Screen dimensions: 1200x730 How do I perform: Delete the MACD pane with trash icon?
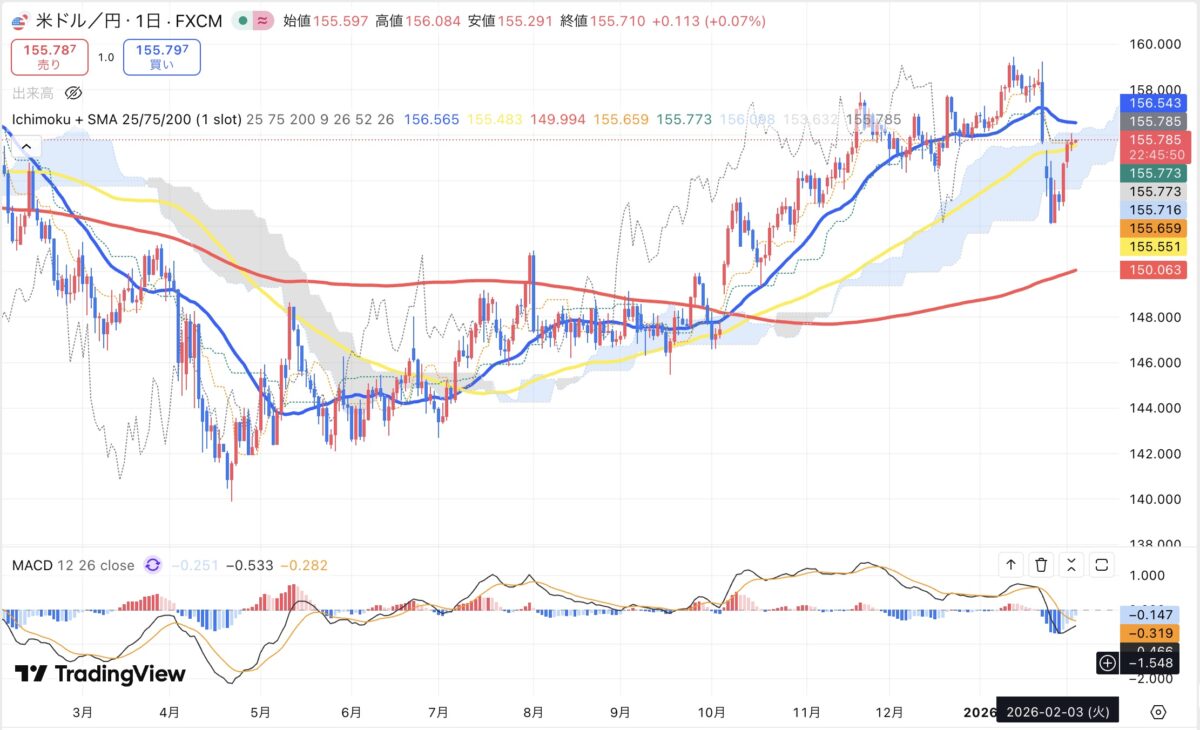click(1041, 565)
